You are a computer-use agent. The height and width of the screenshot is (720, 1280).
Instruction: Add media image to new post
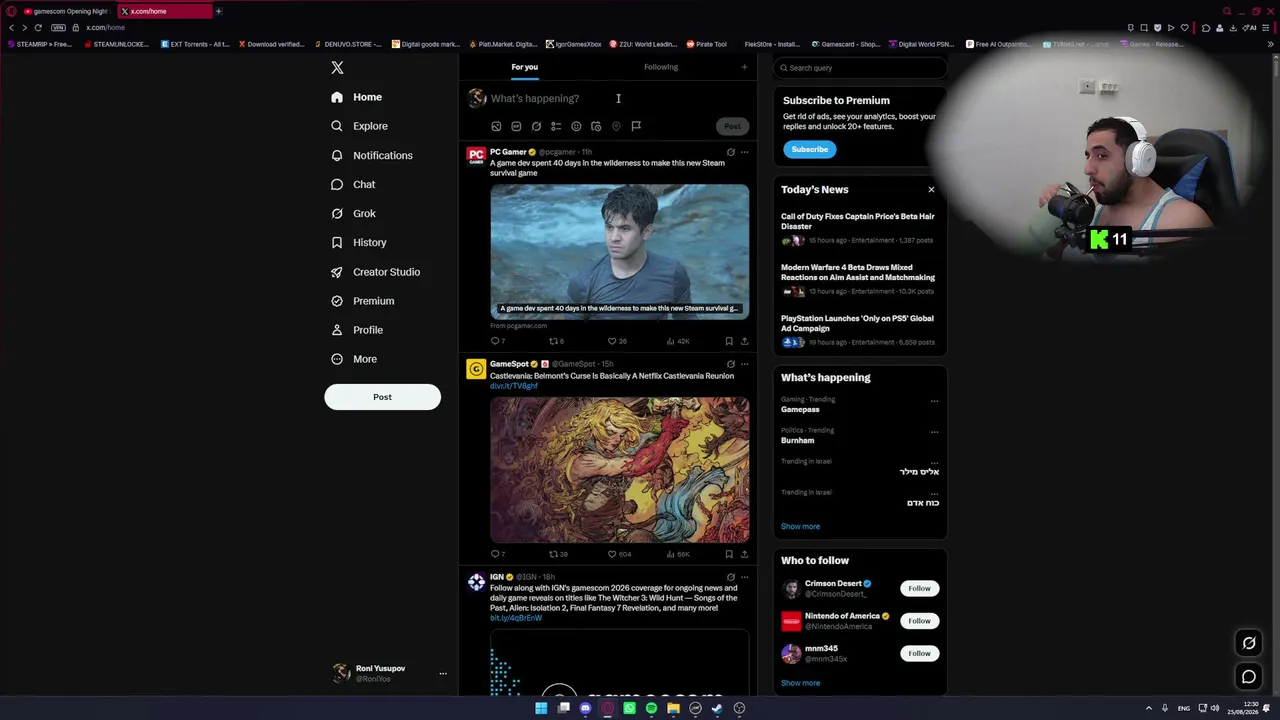coord(496,126)
